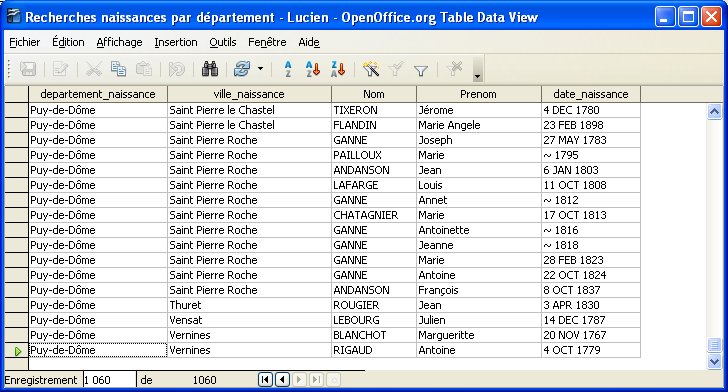Click the vertical scrollbar thumb
The image size is (728, 392).
point(714,345)
